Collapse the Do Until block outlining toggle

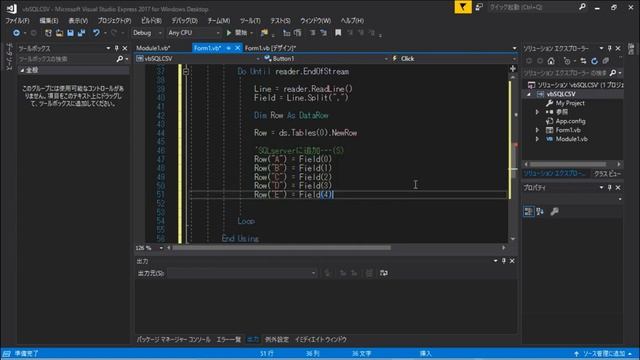click(x=186, y=71)
